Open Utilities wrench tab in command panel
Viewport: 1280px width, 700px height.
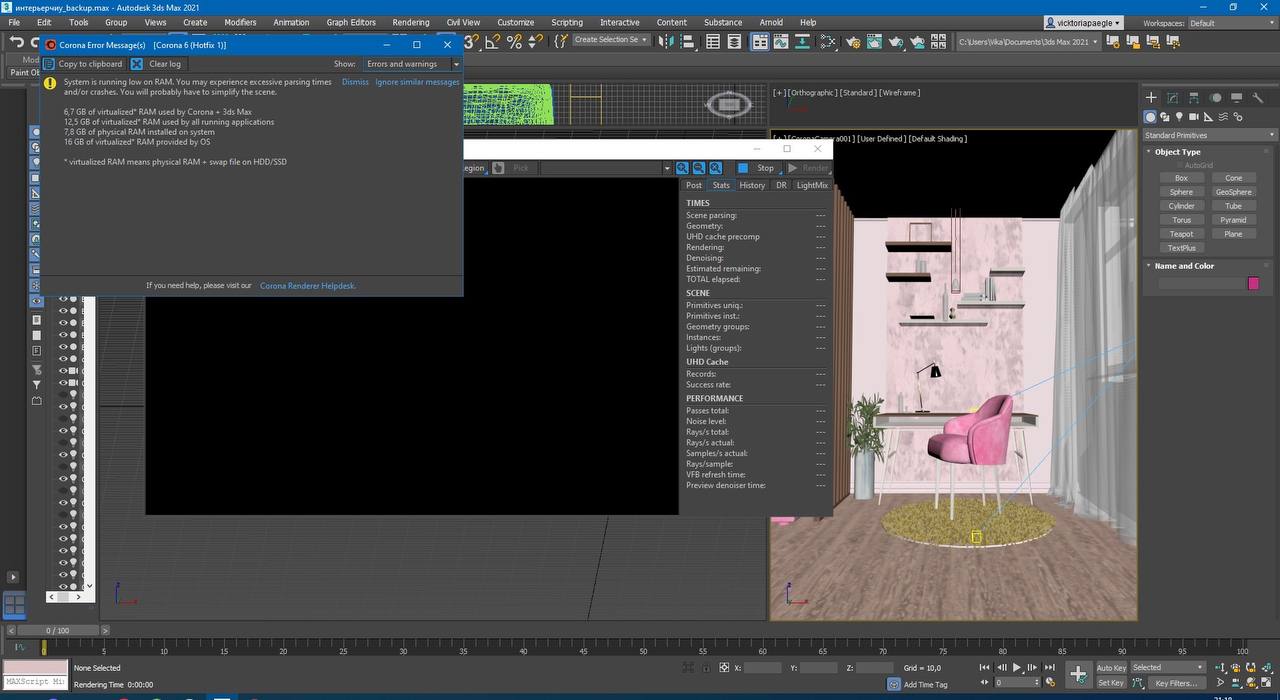point(1258,97)
